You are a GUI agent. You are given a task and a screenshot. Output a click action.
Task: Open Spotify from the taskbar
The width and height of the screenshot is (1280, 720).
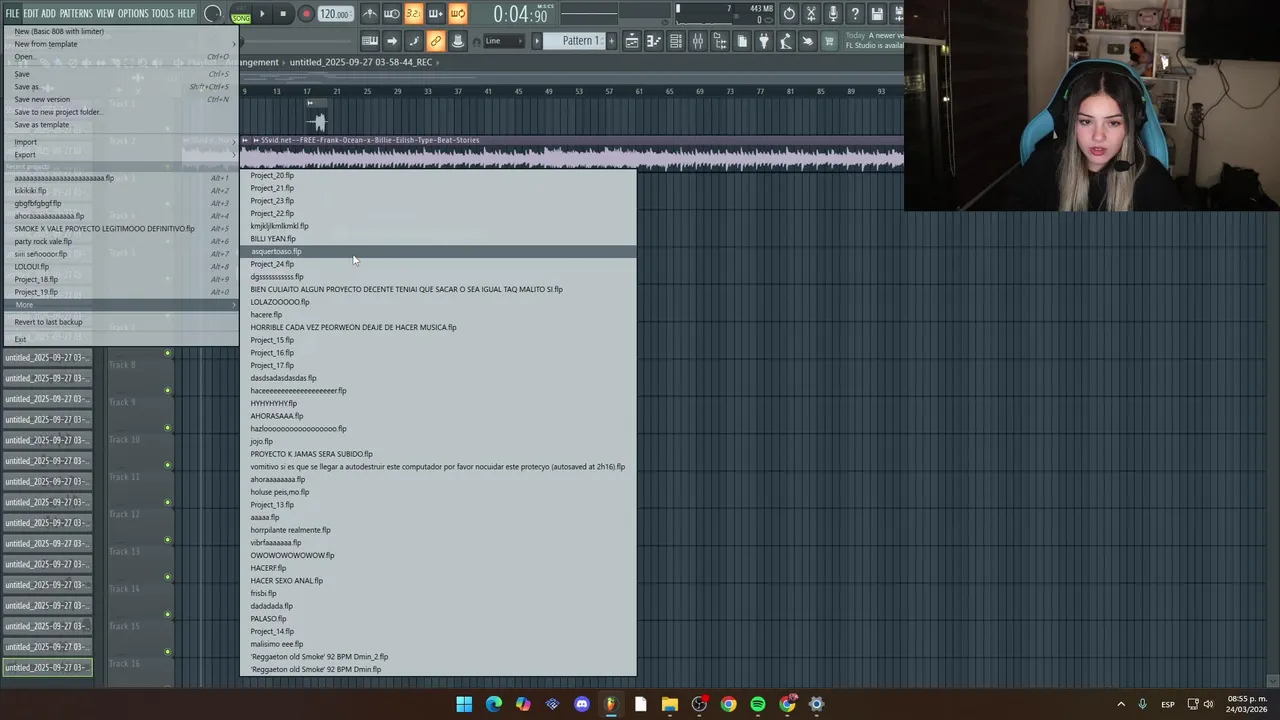[x=758, y=704]
